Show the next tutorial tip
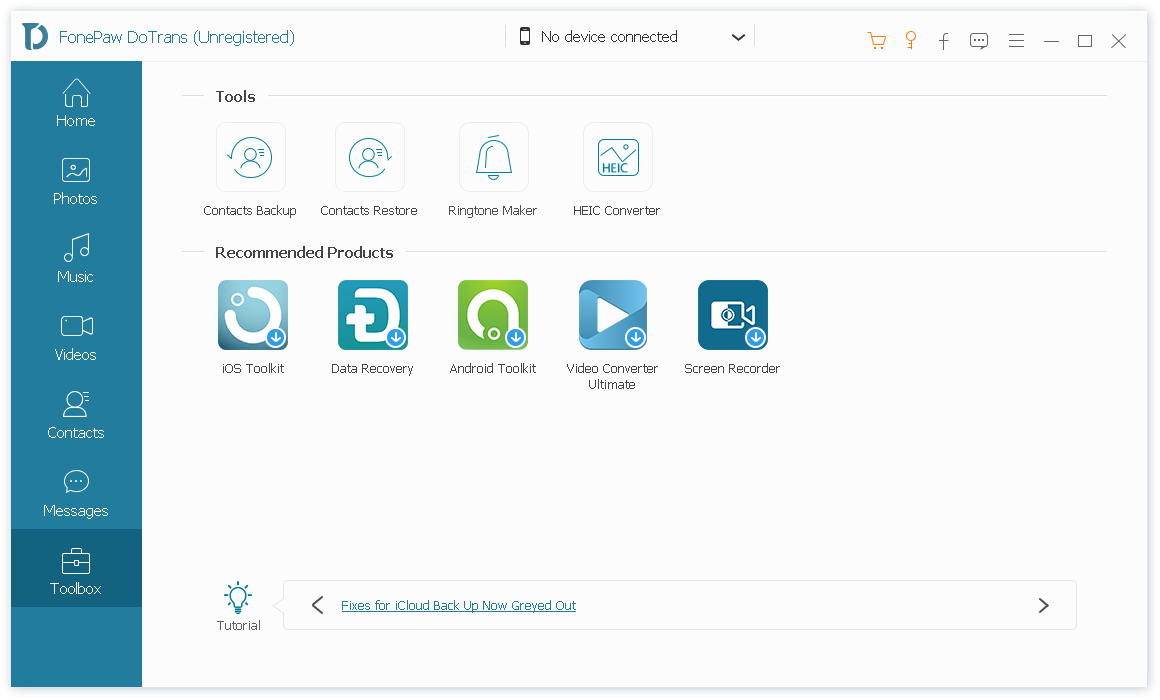 click(1043, 605)
